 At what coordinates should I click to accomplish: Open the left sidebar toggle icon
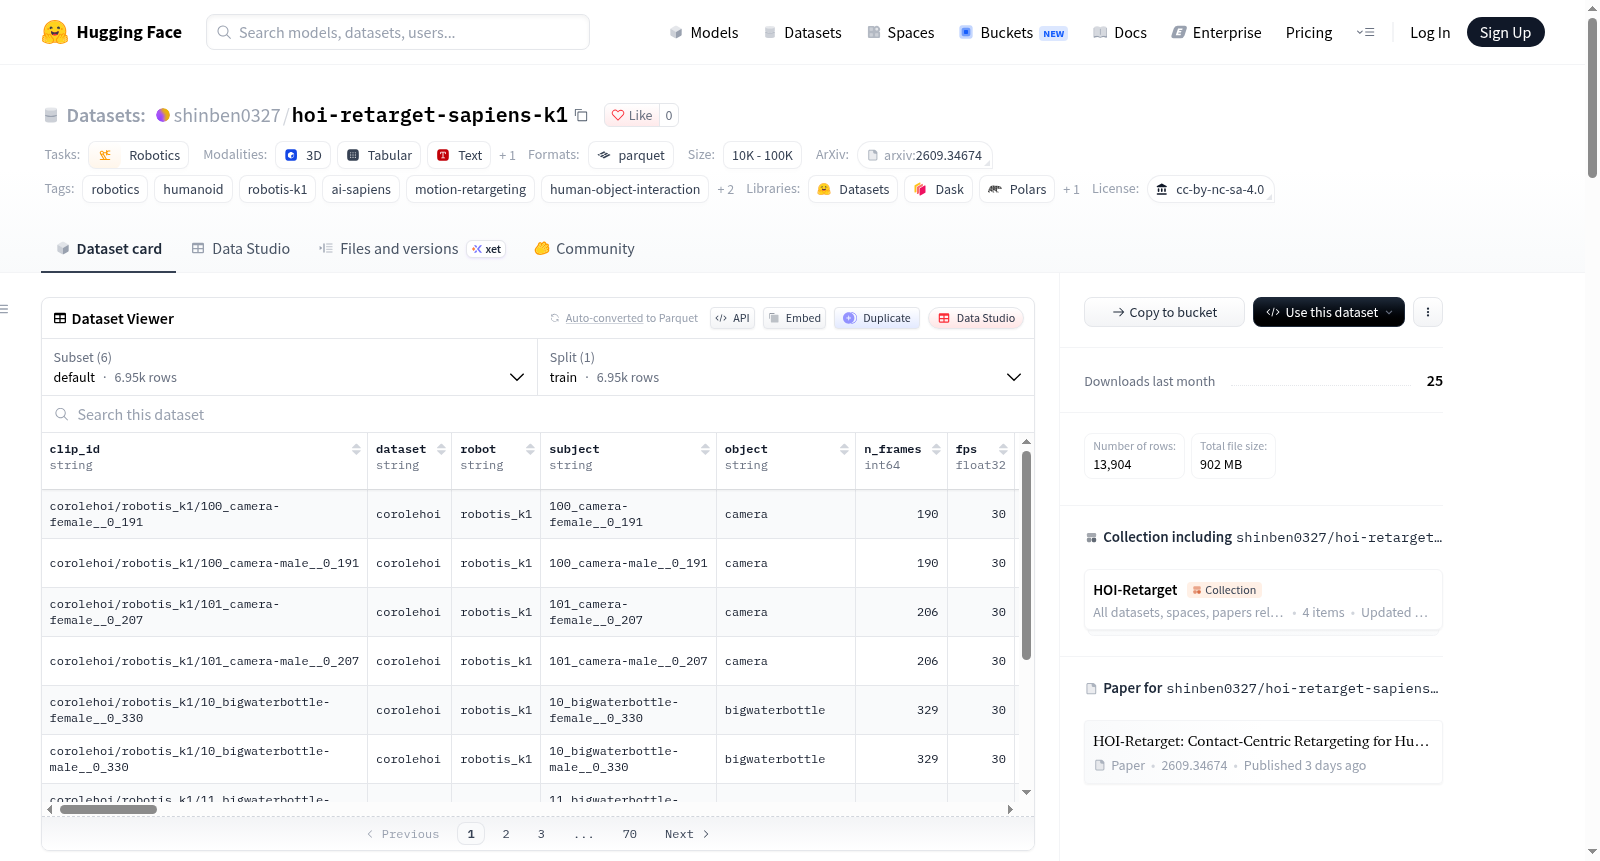click(x=4, y=309)
